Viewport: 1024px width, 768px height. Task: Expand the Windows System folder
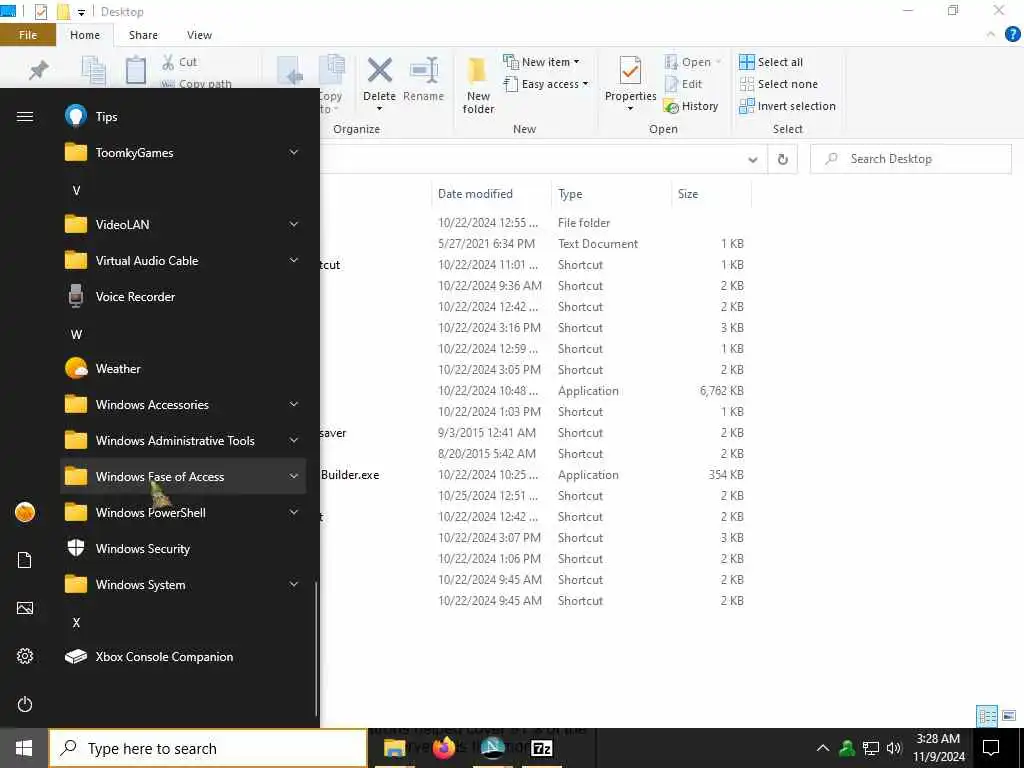coord(294,584)
